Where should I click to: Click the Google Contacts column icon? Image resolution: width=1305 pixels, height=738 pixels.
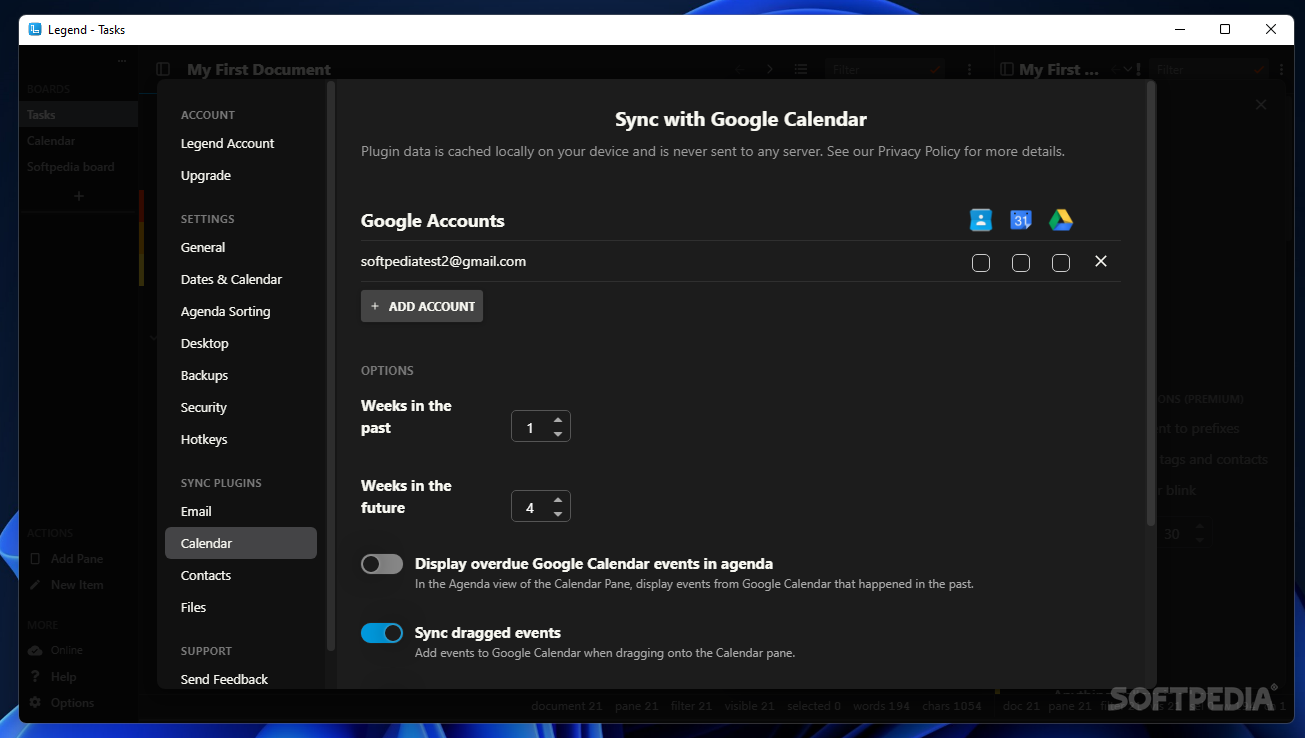tap(981, 220)
